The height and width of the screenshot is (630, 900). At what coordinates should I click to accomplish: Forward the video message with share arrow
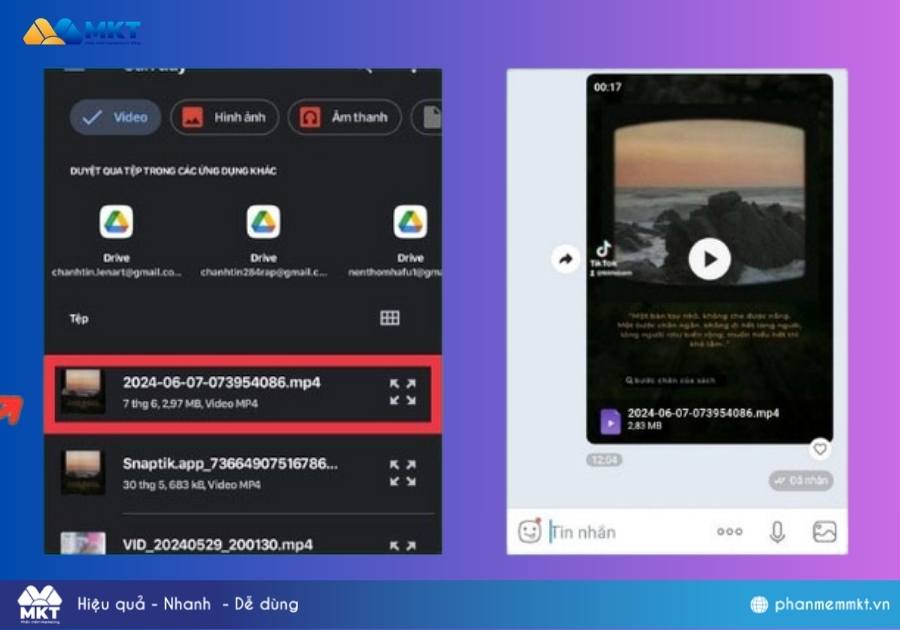566,259
